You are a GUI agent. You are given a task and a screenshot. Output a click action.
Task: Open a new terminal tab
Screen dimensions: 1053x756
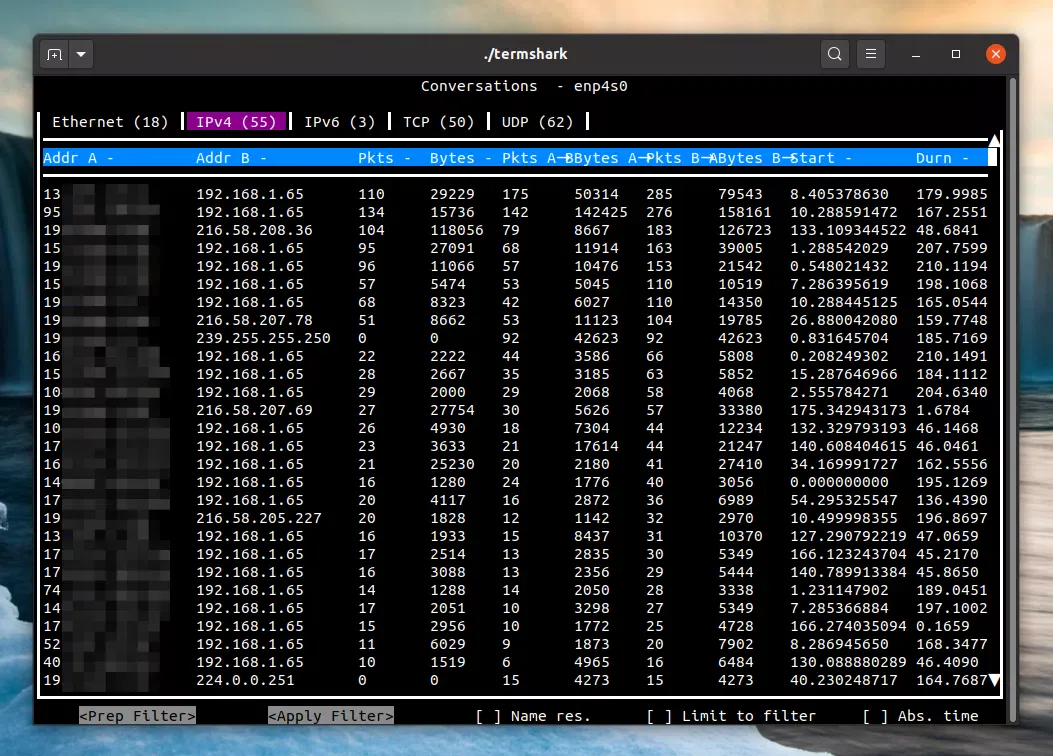tap(54, 54)
